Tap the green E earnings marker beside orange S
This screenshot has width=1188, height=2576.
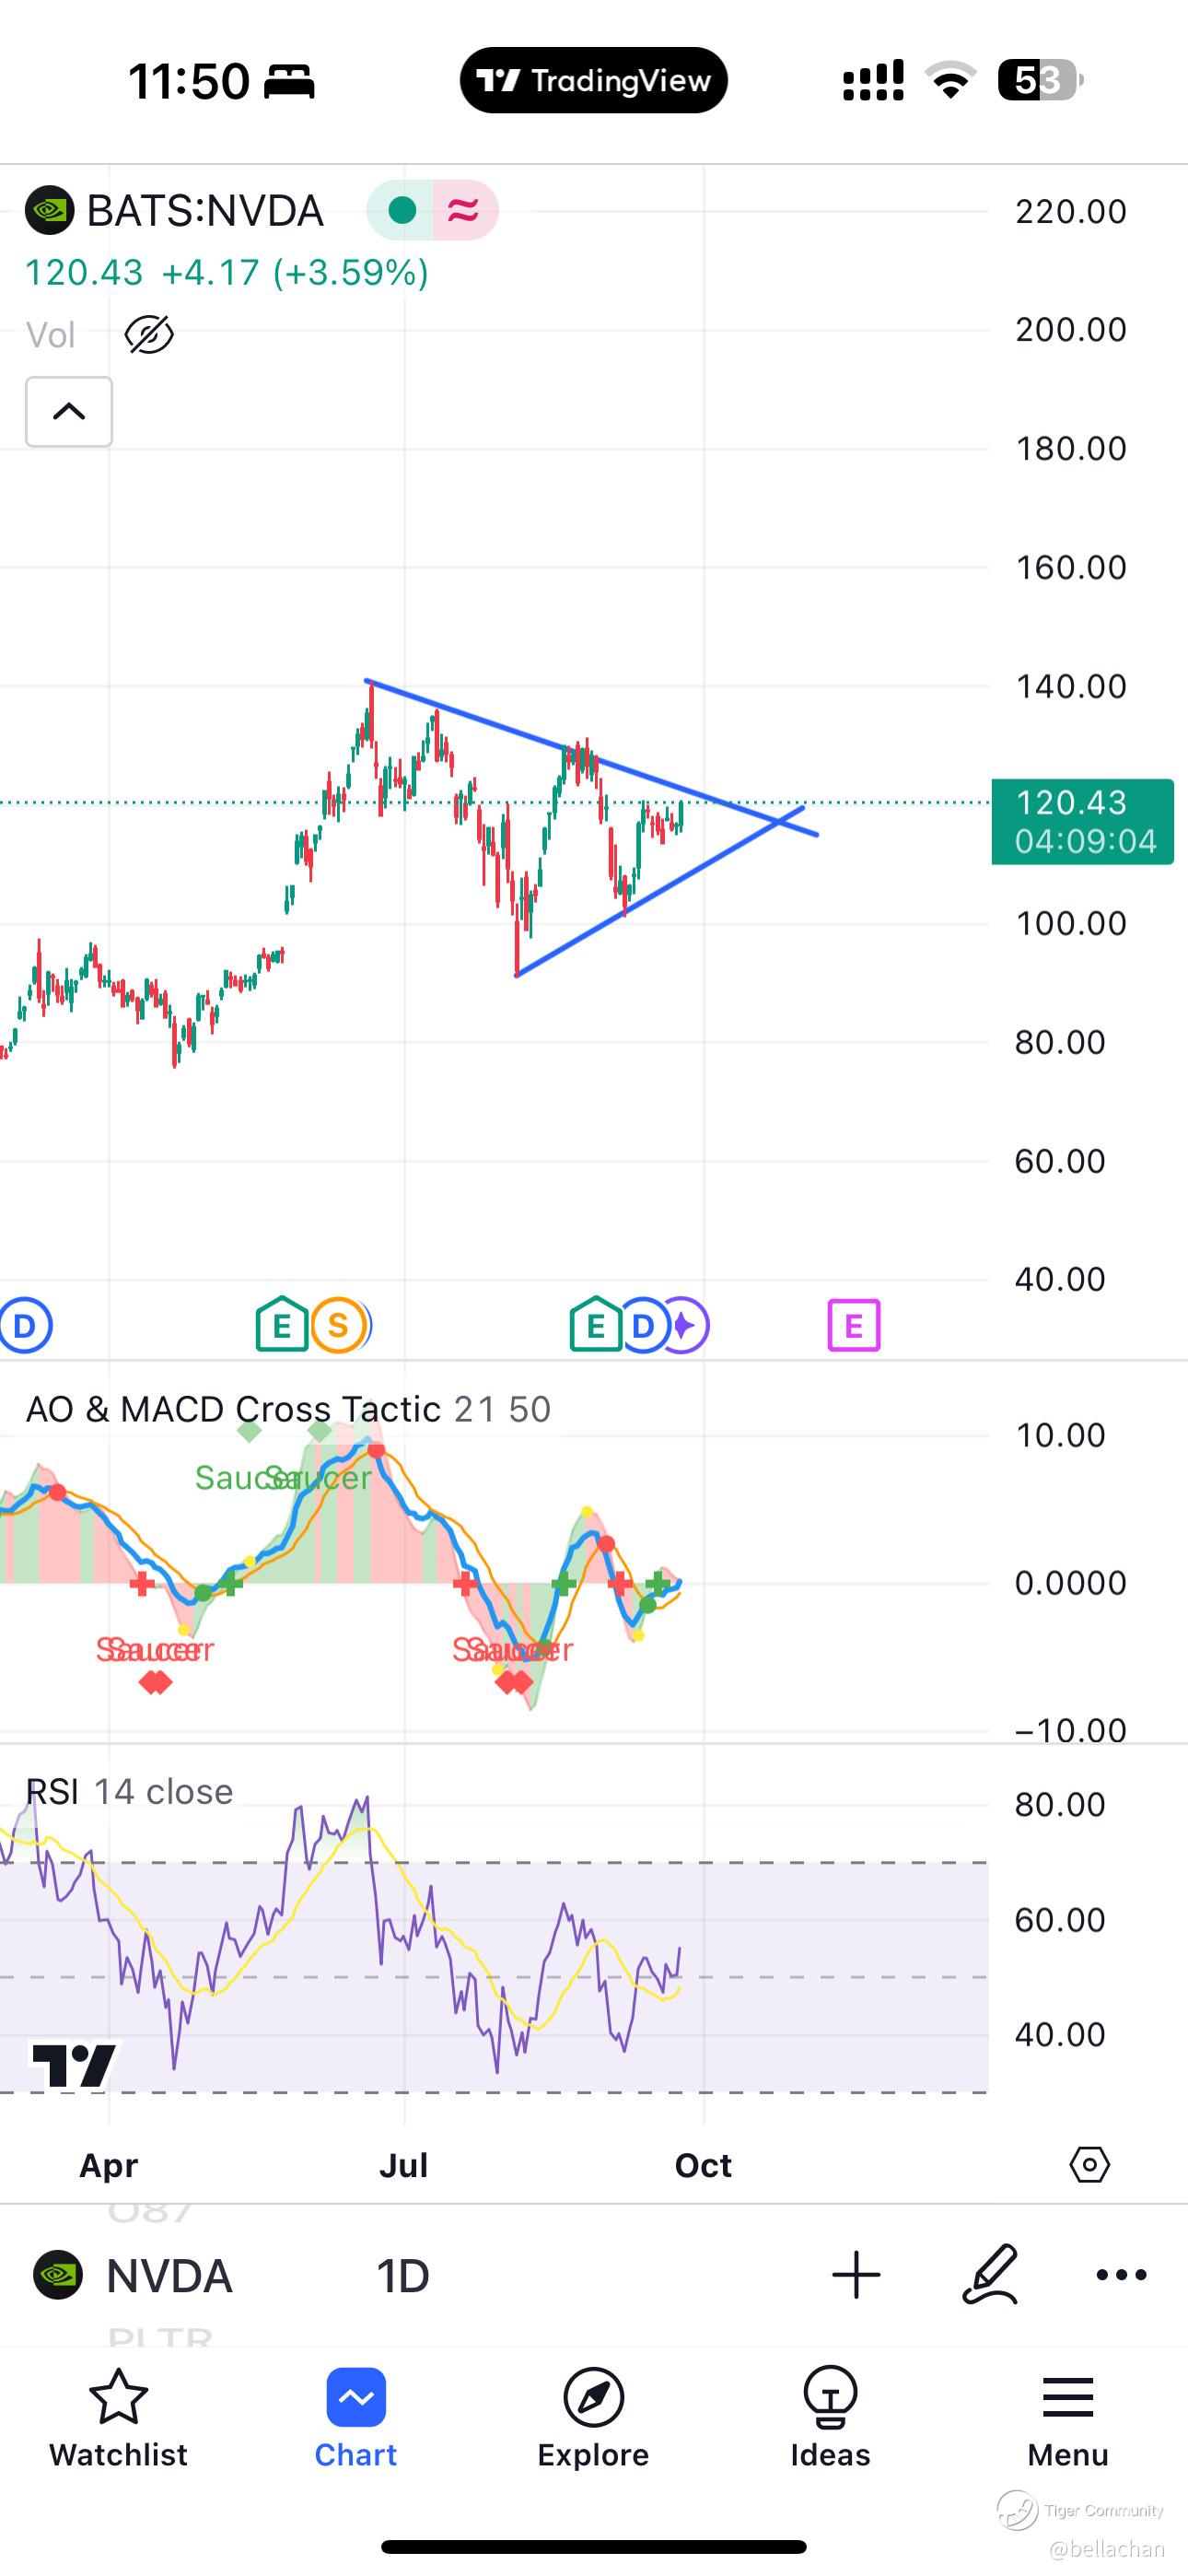coord(282,1325)
